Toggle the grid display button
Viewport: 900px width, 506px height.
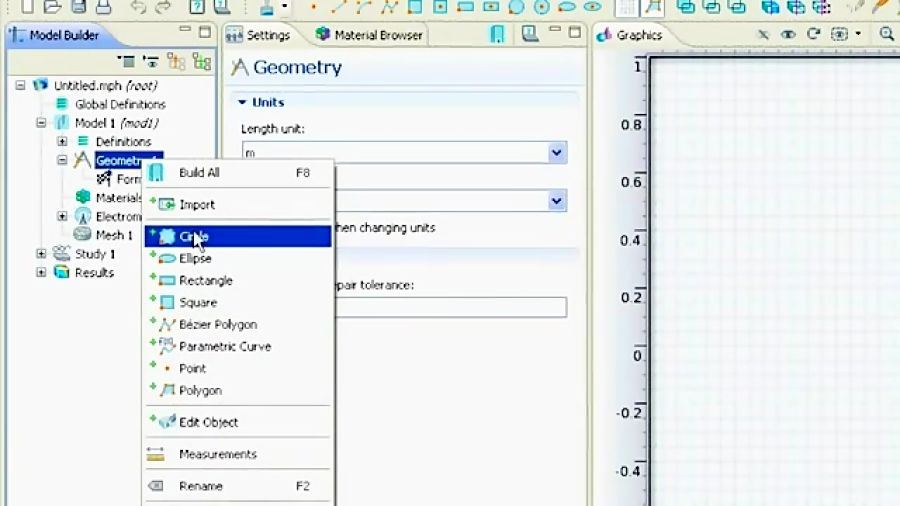coord(627,7)
